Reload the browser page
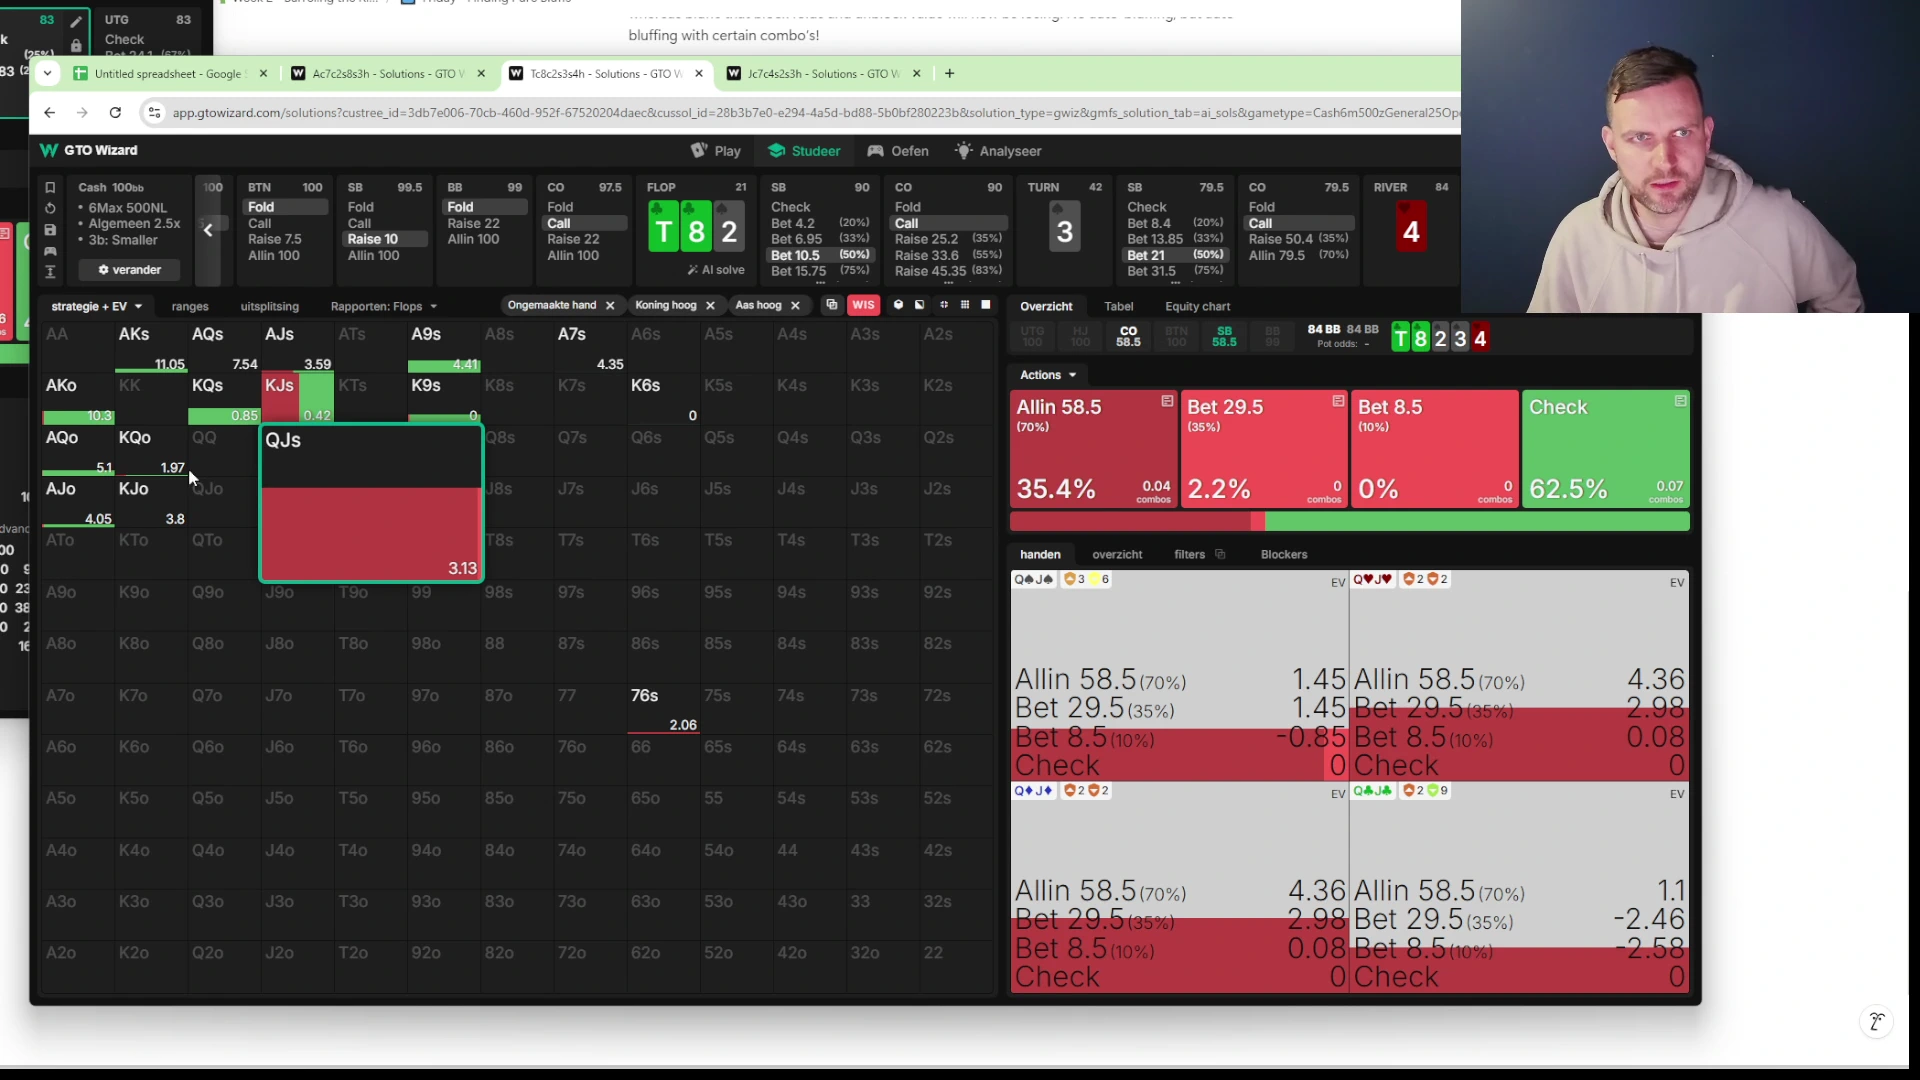 (115, 113)
